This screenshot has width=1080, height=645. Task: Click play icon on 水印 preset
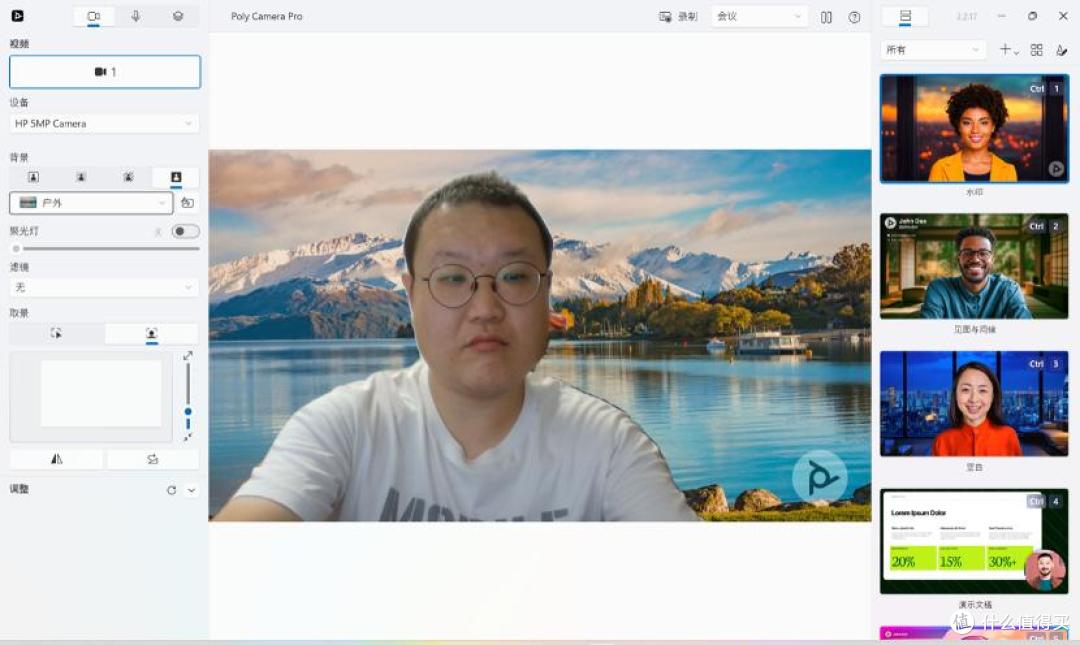(1056, 169)
